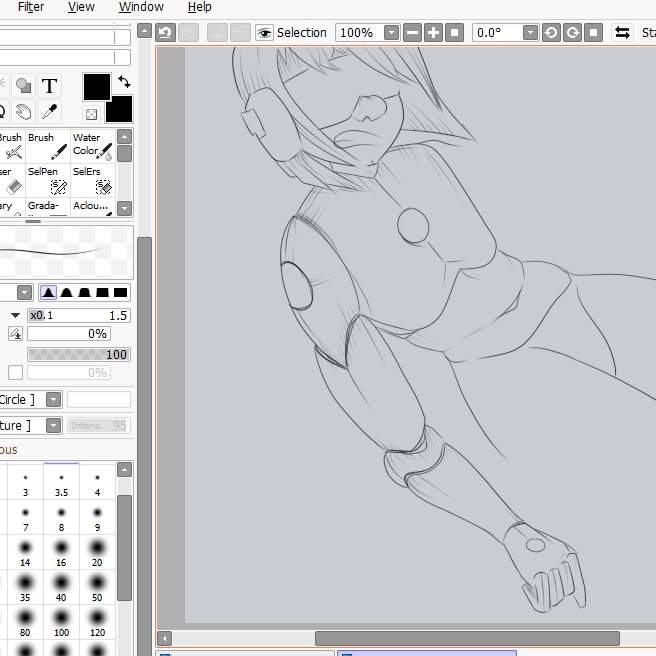Image resolution: width=656 pixels, height=656 pixels.
Task: Choose the Water Color brush
Action: click(x=92, y=146)
